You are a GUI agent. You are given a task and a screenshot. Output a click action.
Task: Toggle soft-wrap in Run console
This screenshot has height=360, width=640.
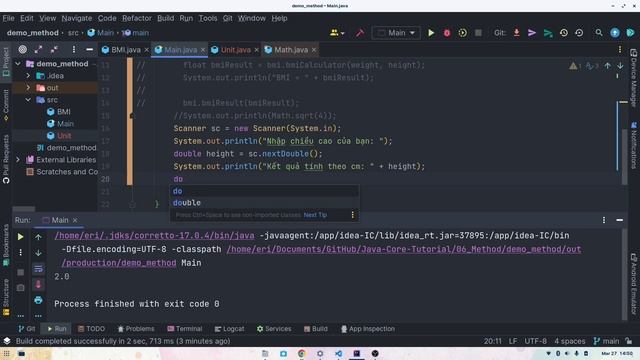38,268
